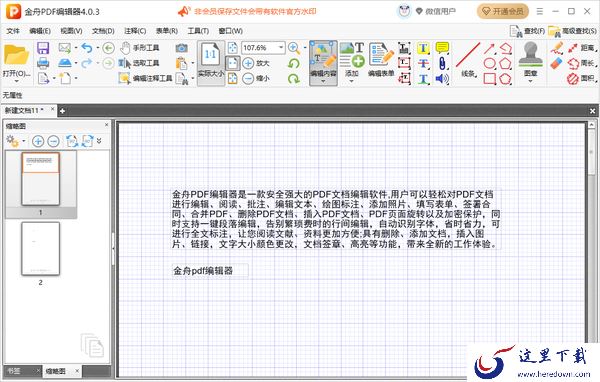This screenshot has height=382, width=600.
Task: Click the undo arrow icon
Action: [x=87, y=48]
